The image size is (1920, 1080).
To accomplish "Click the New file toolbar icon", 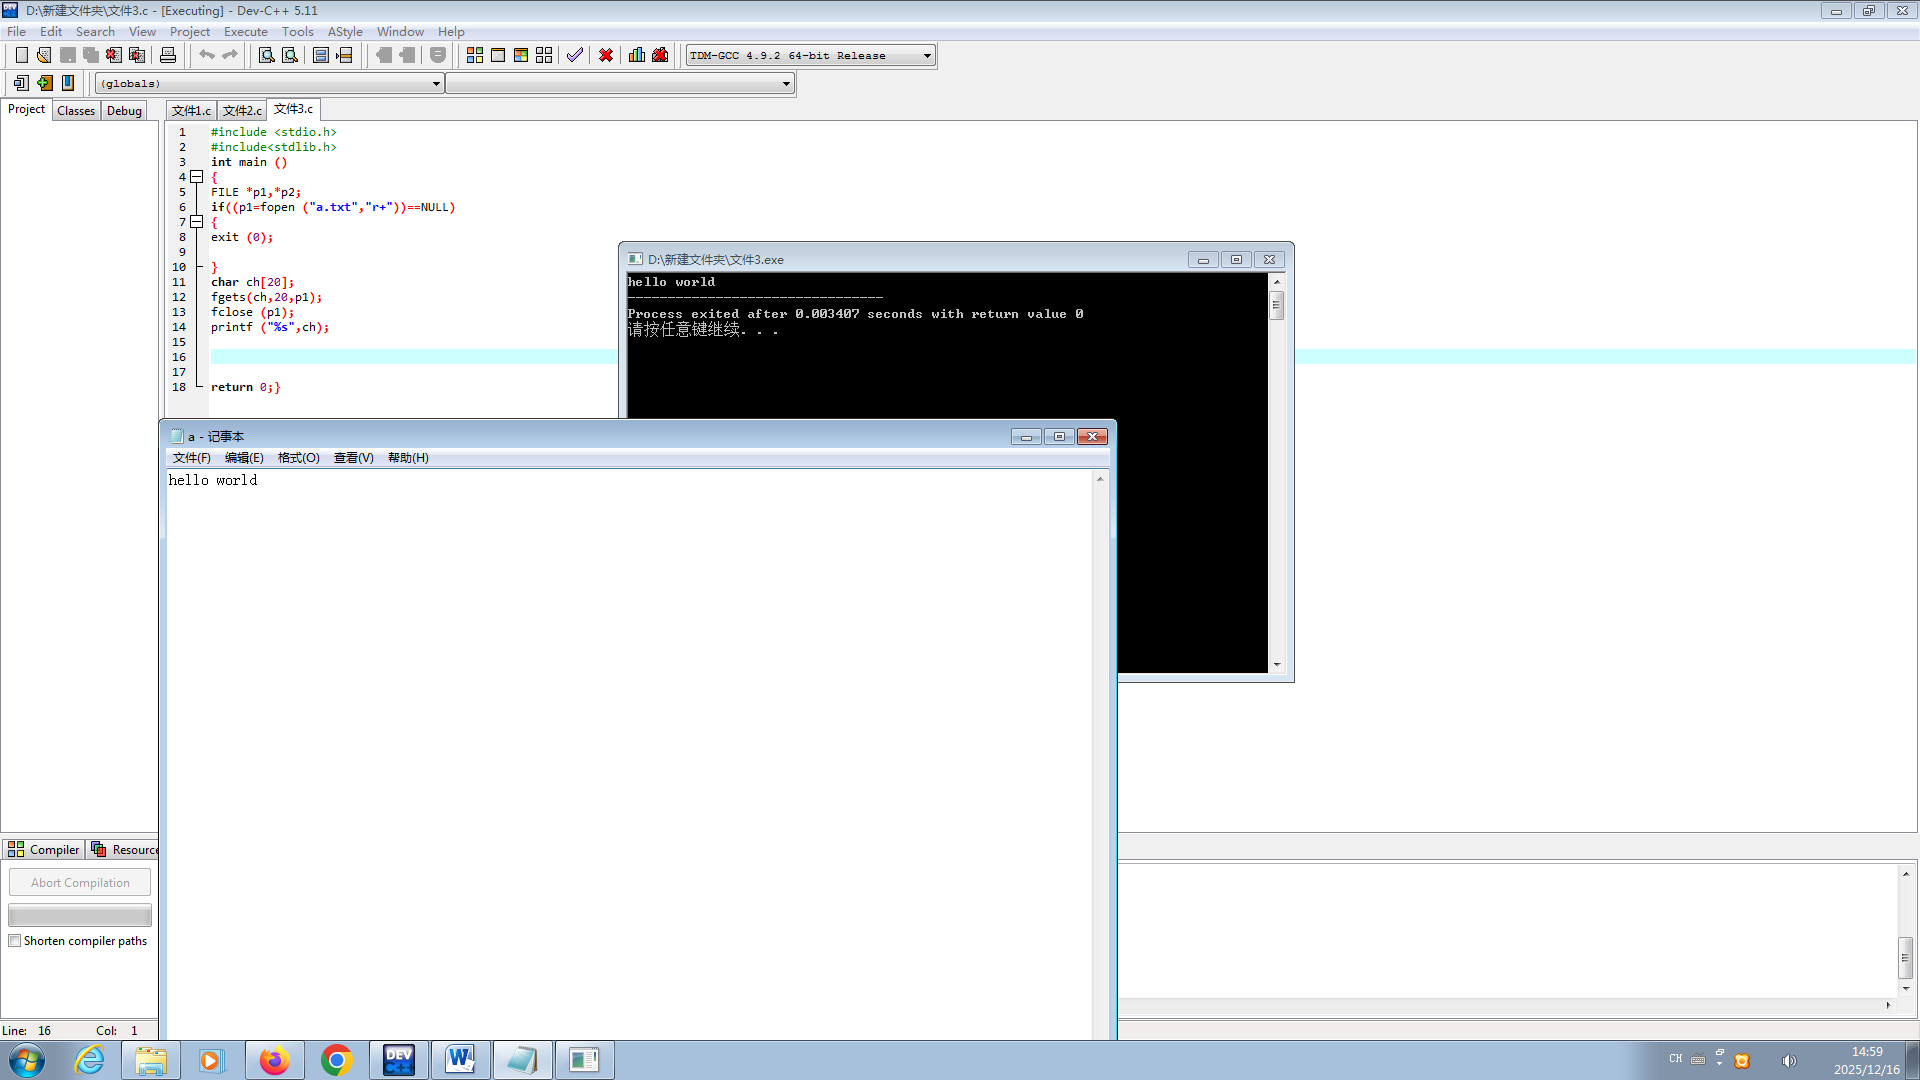I will coord(21,55).
